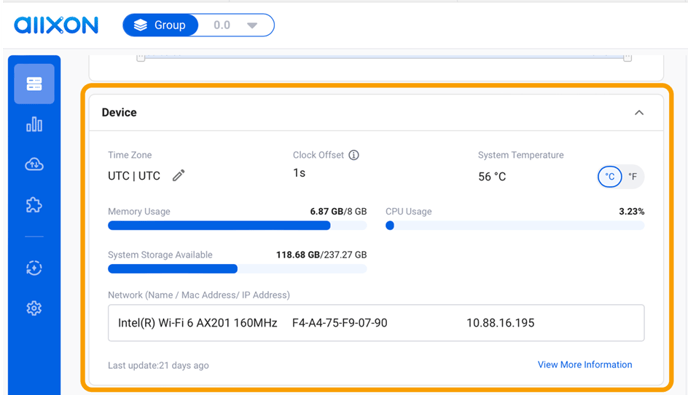Click the UTC | UTC time zone value
688x395 pixels.
pos(134,176)
